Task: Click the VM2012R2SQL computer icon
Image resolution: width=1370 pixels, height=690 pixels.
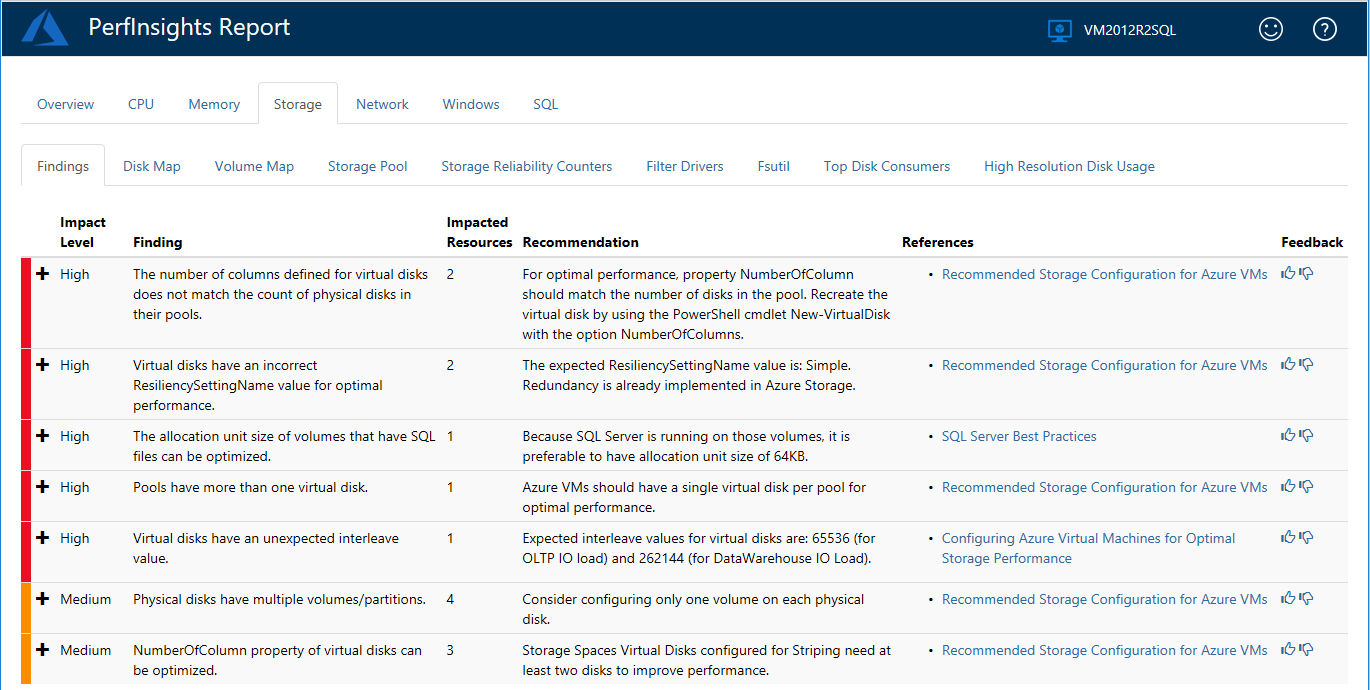Action: click(x=1059, y=30)
